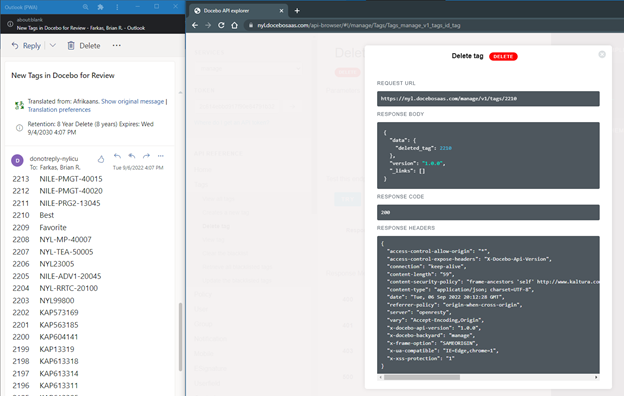The width and height of the screenshot is (624, 396).
Task: Click the reply all icon in the message header
Action: pyautogui.click(x=132, y=156)
